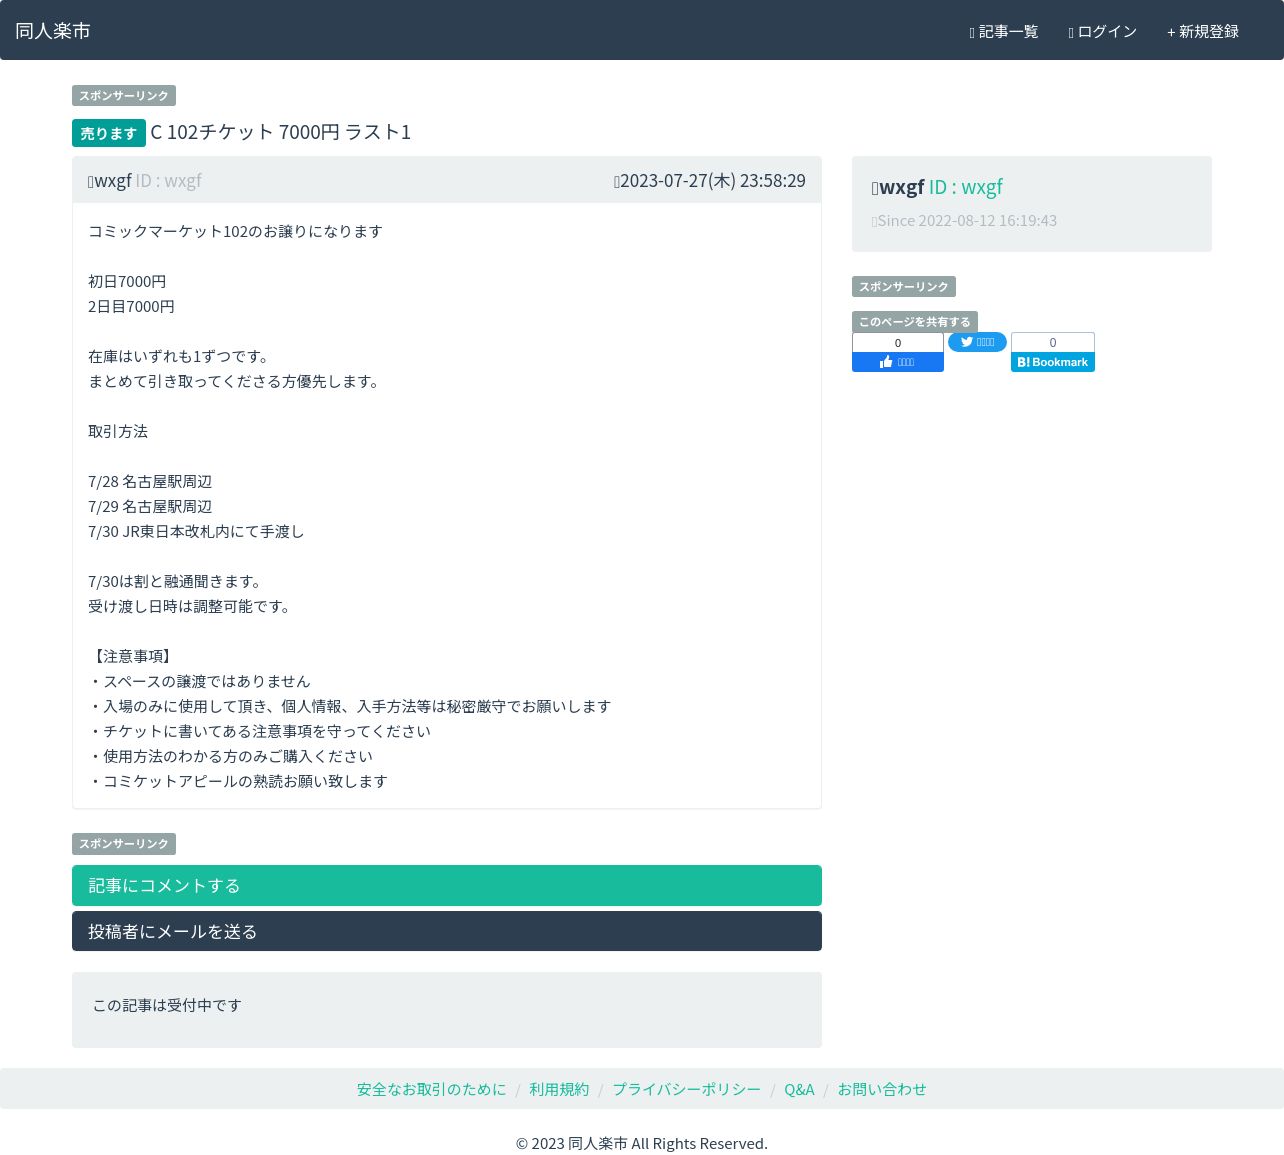
Task: Click the Hatena bookmark count box
Action: coord(1053,342)
